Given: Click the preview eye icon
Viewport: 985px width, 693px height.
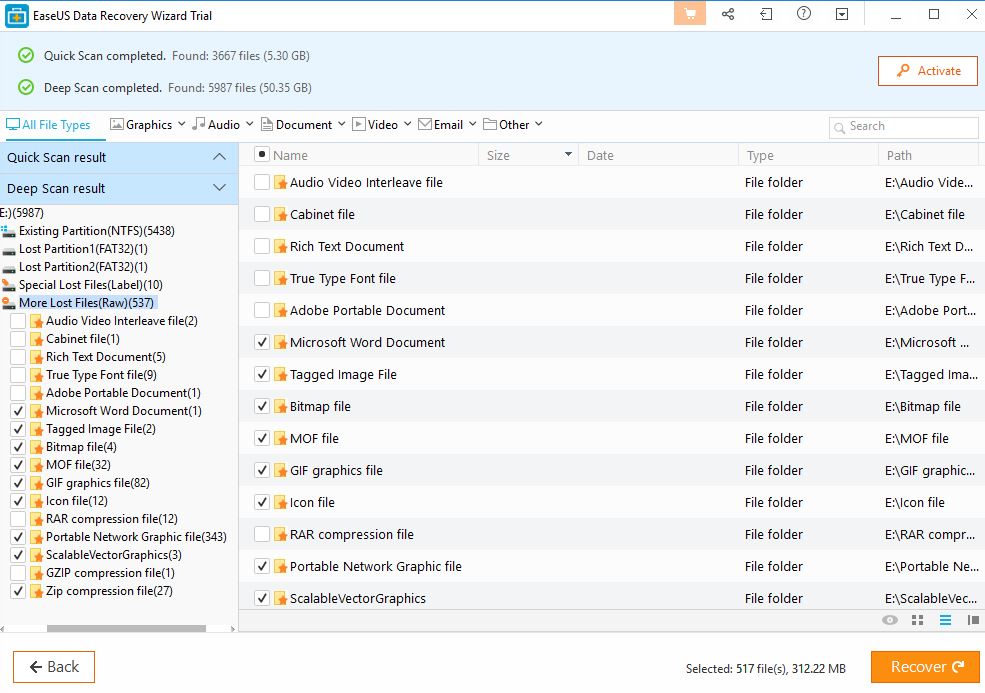Looking at the screenshot, I should (890, 620).
